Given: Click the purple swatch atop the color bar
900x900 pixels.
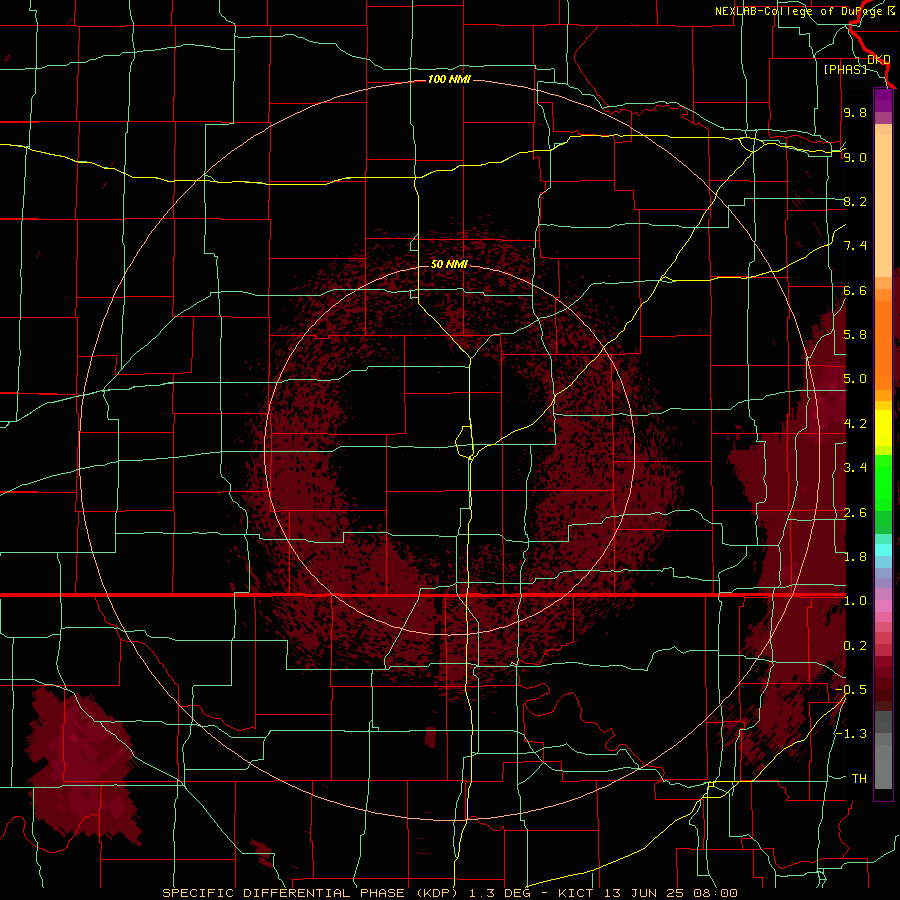Looking at the screenshot, I should tap(883, 100).
